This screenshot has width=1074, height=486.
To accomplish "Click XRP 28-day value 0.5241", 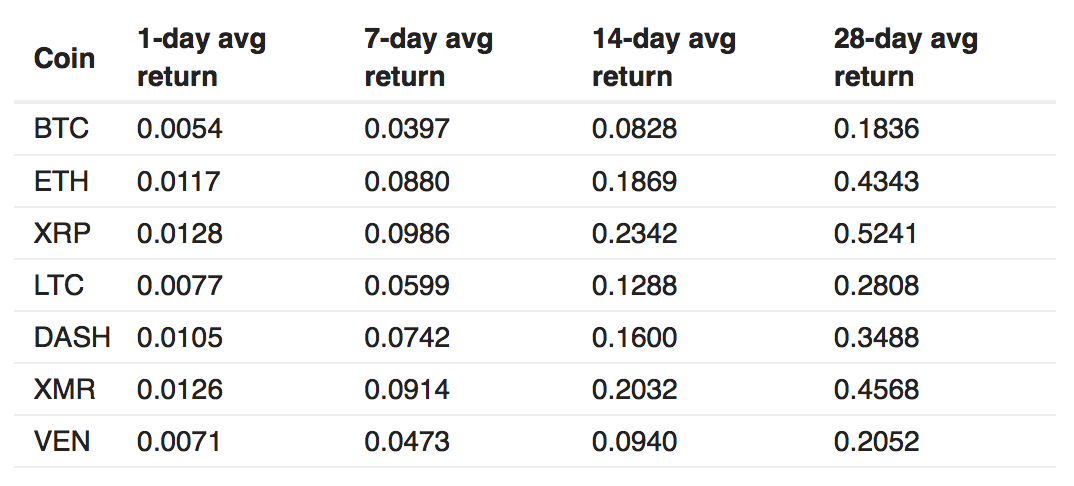I will pyautogui.click(x=876, y=233).
